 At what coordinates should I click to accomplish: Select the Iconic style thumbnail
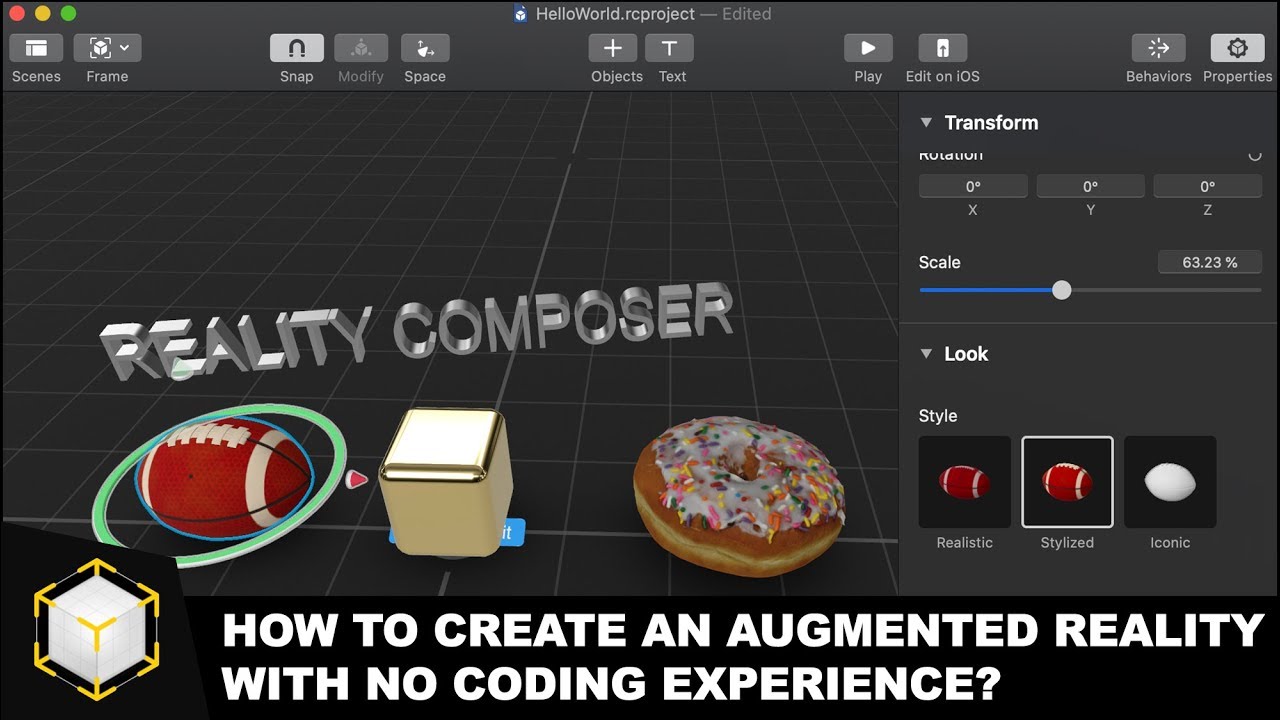[1170, 482]
